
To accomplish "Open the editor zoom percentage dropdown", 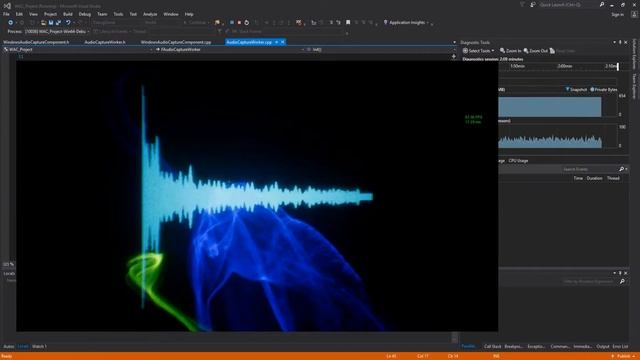I will (x=8, y=264).
